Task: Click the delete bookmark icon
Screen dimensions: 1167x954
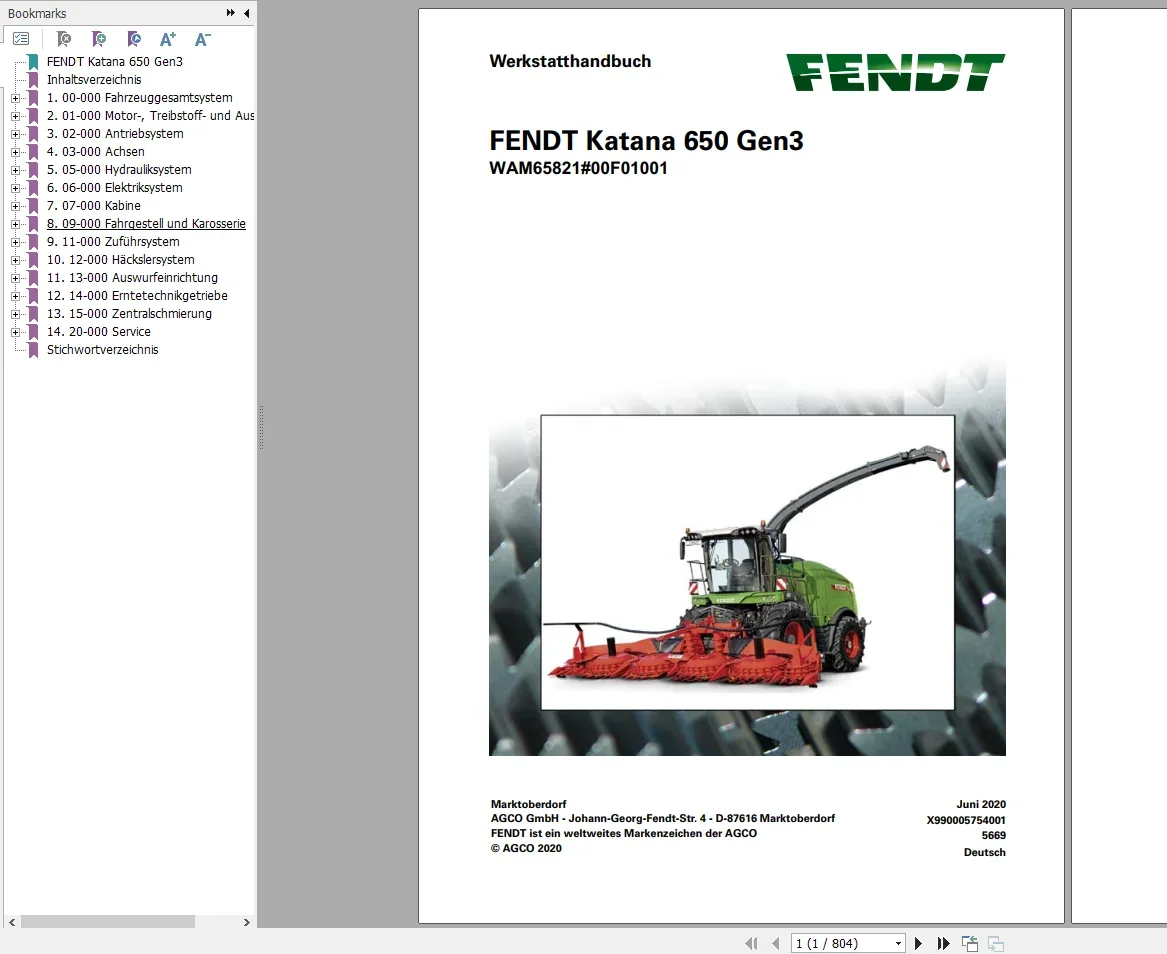Action: pos(64,39)
